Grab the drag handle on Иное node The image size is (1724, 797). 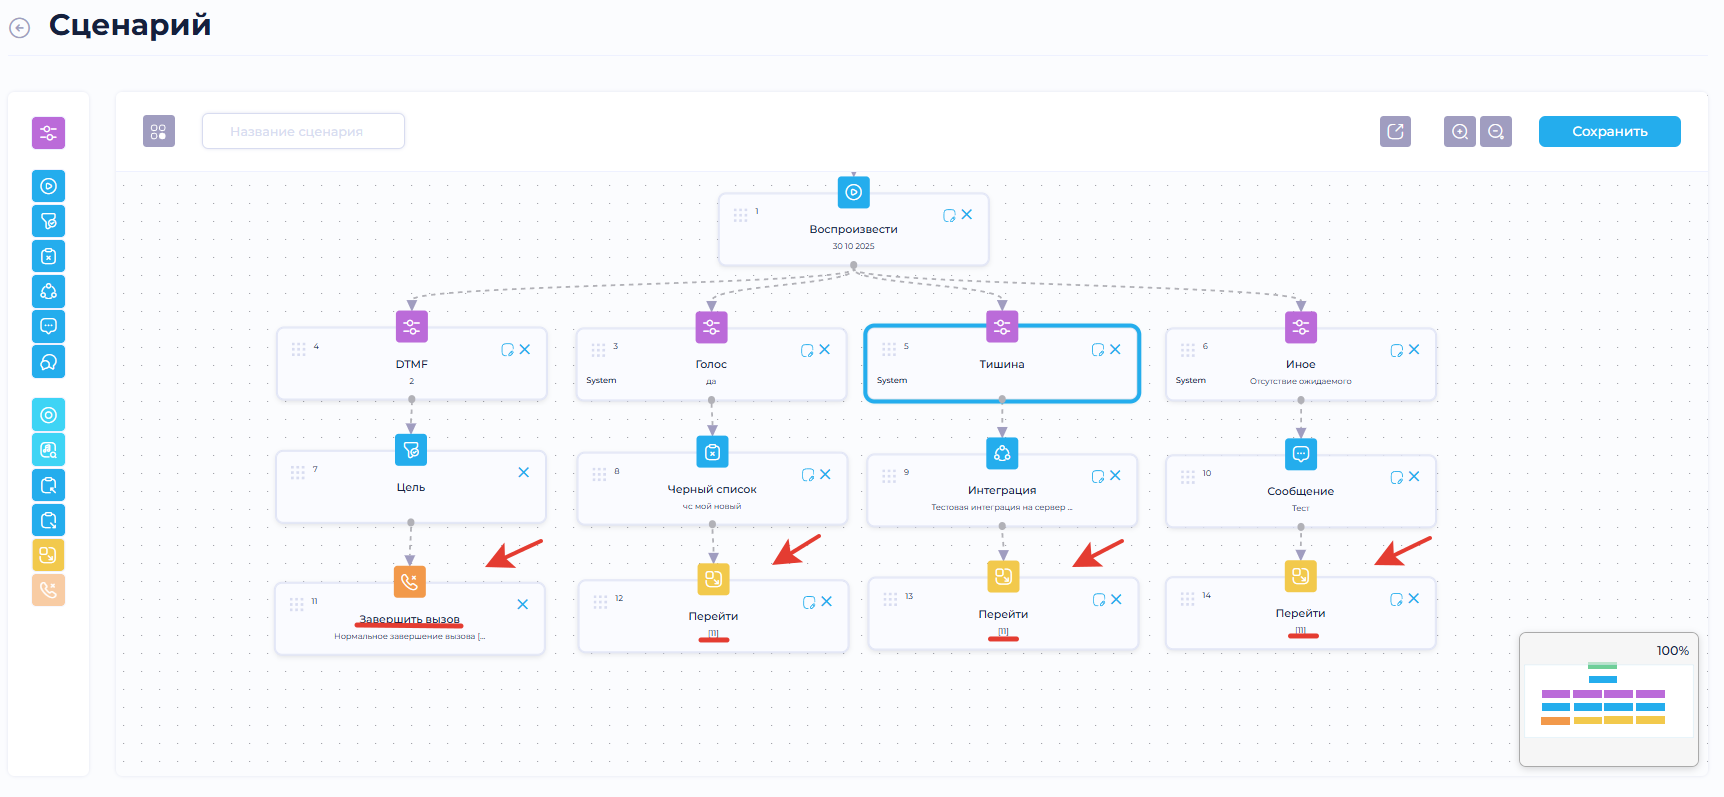(1187, 350)
